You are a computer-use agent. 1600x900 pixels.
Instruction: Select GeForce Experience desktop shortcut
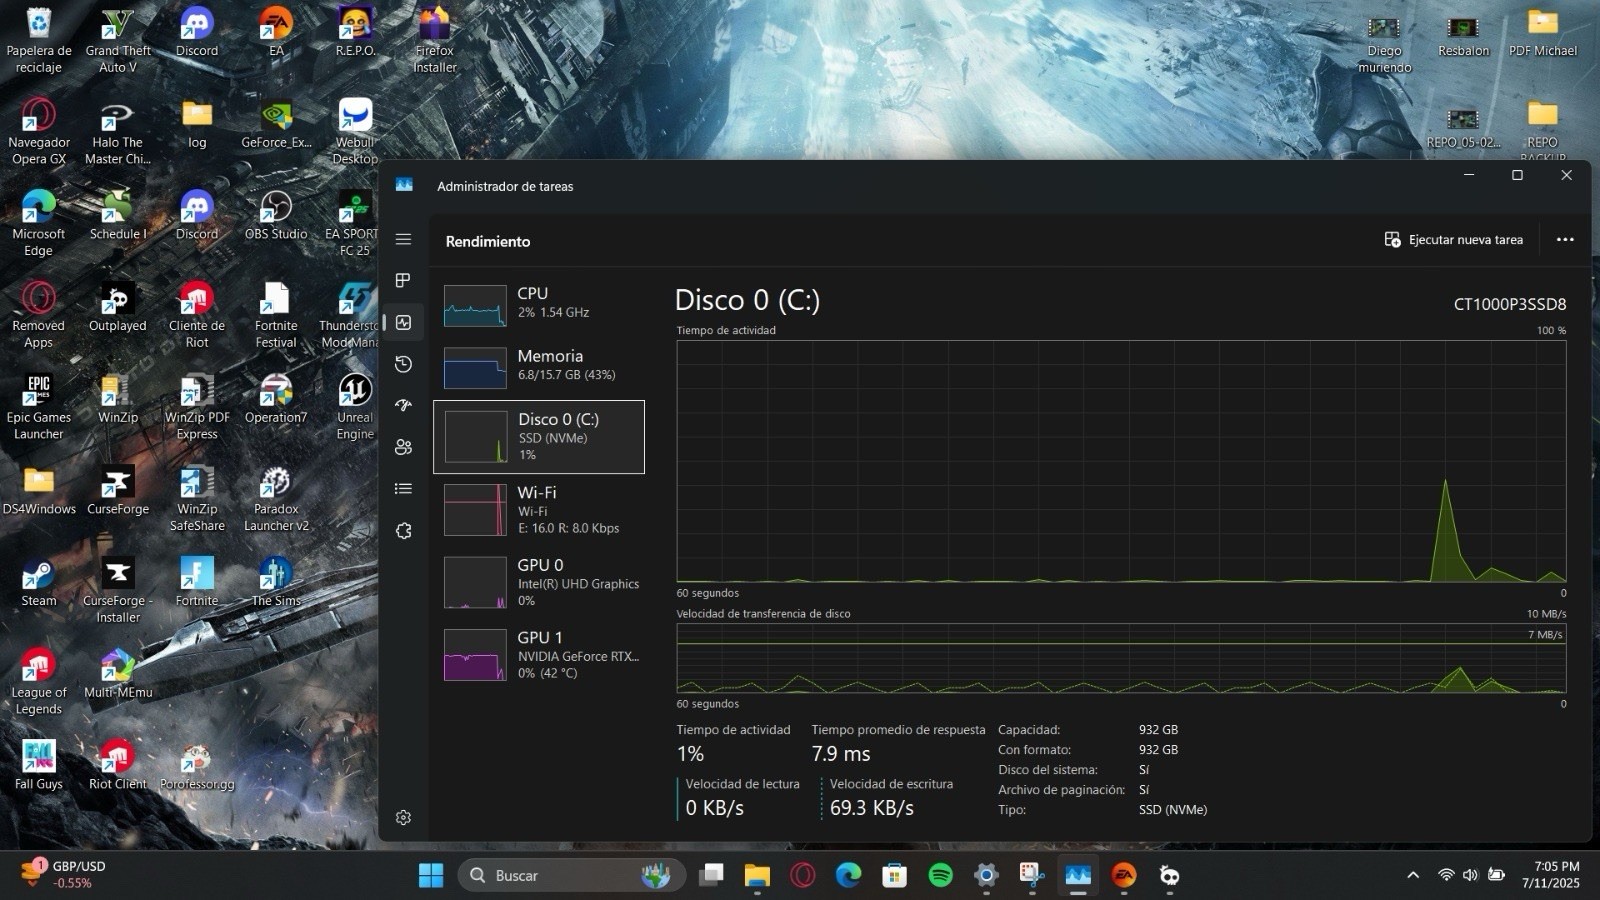[276, 124]
